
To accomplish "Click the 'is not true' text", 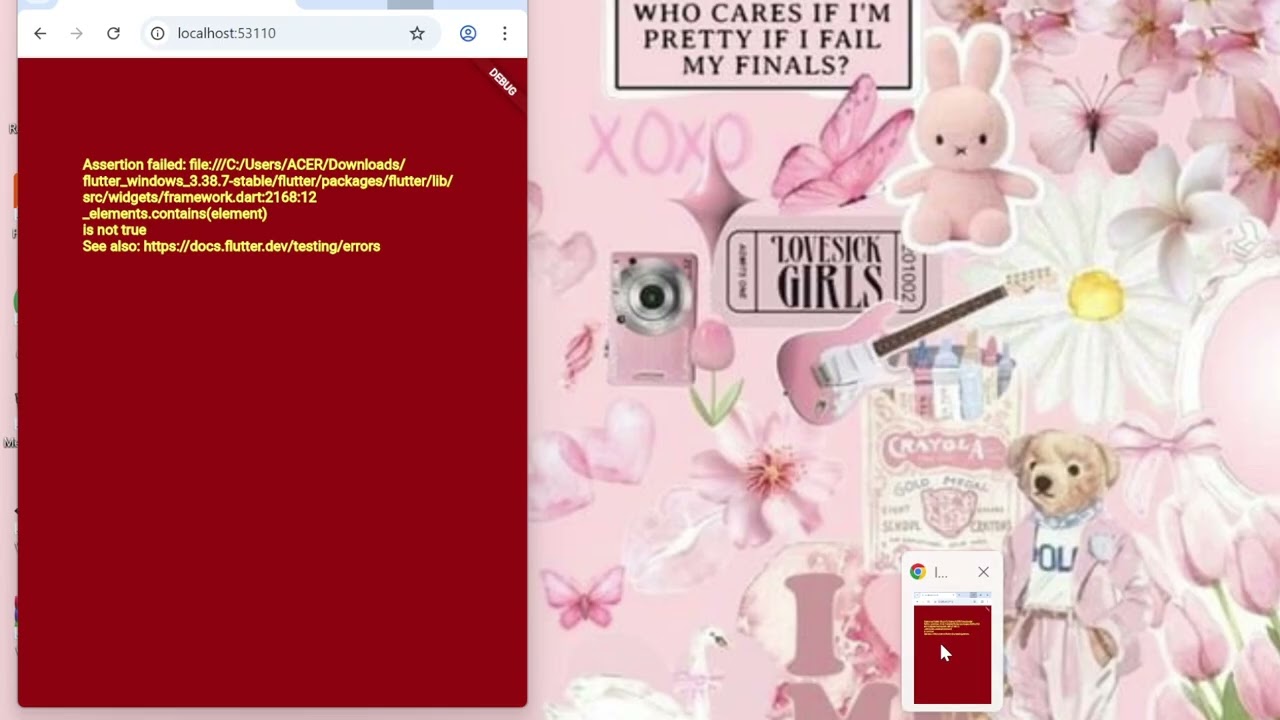I will 114,230.
